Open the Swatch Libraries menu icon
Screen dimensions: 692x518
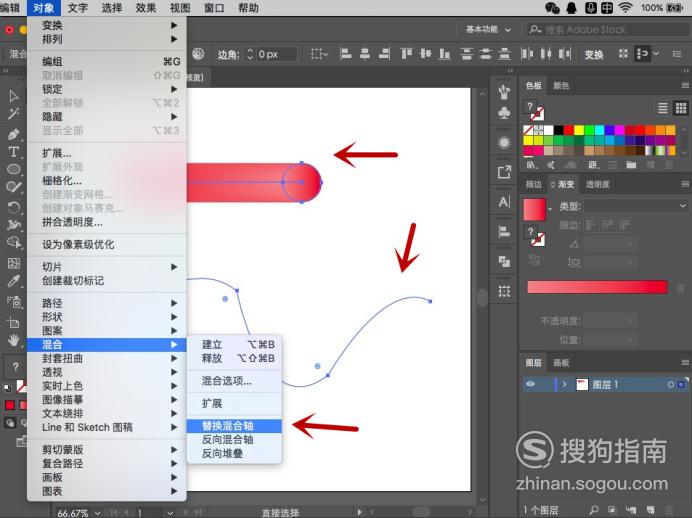coord(532,165)
